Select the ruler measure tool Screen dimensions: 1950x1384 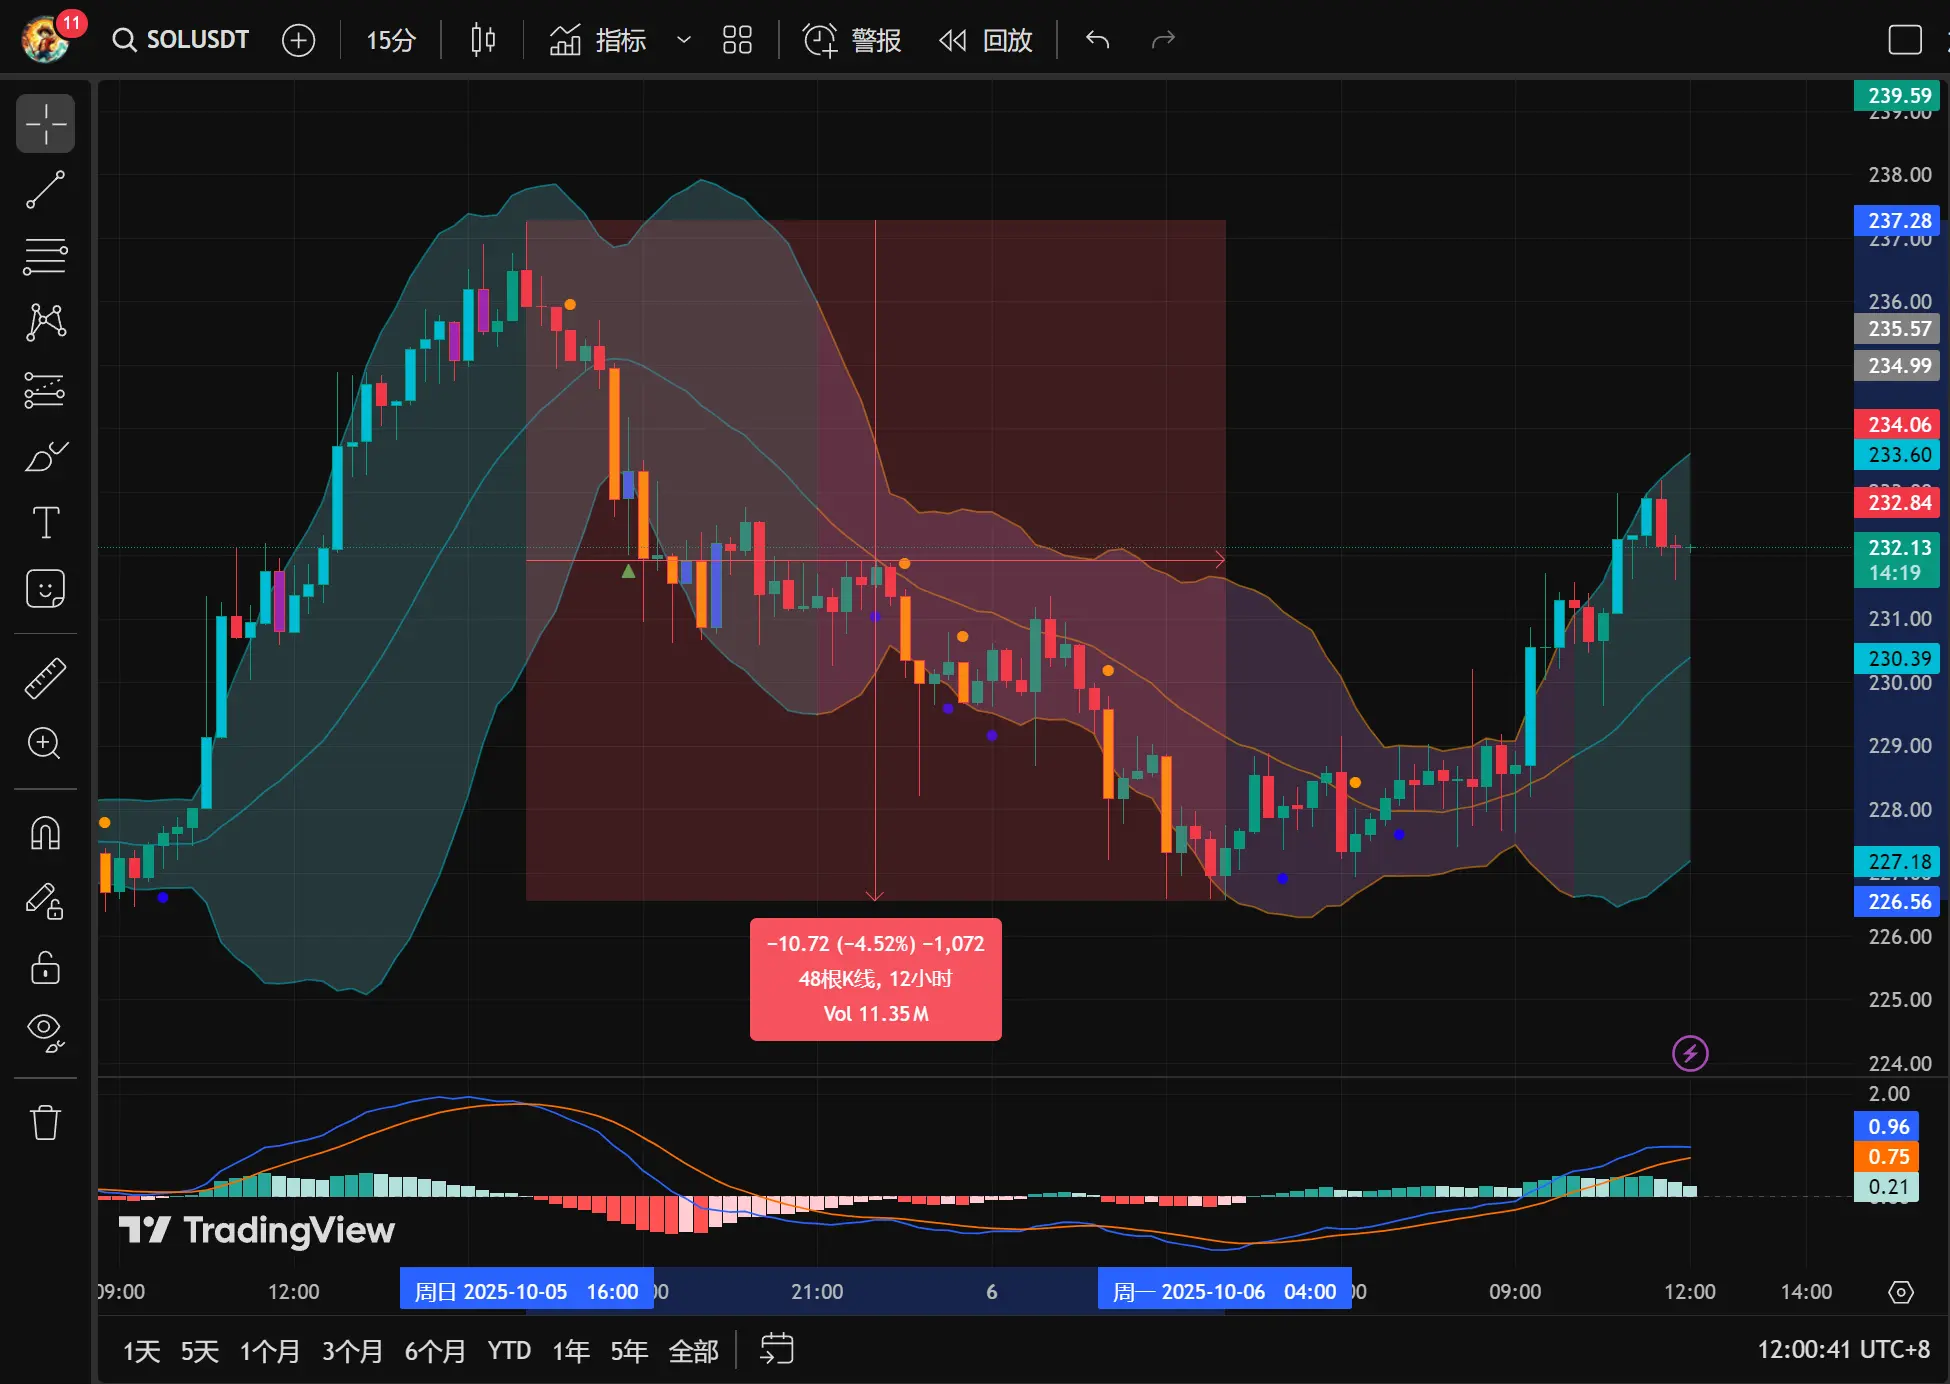coord(45,678)
